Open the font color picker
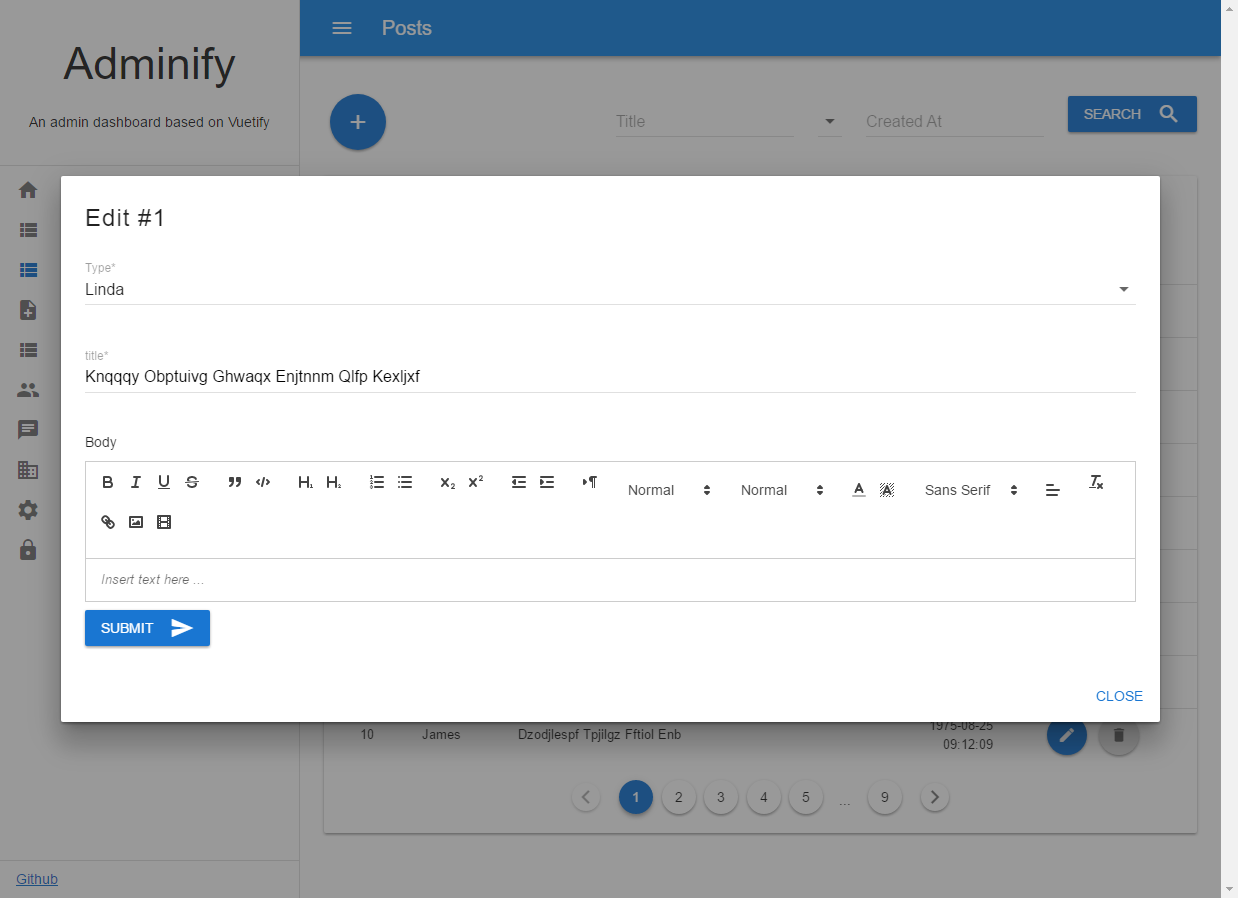The width and height of the screenshot is (1238, 898). (859, 490)
